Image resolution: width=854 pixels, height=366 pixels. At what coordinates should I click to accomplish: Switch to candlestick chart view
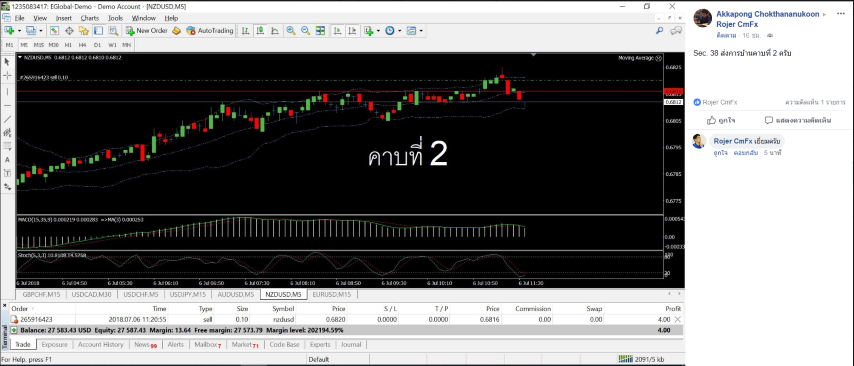[260, 30]
